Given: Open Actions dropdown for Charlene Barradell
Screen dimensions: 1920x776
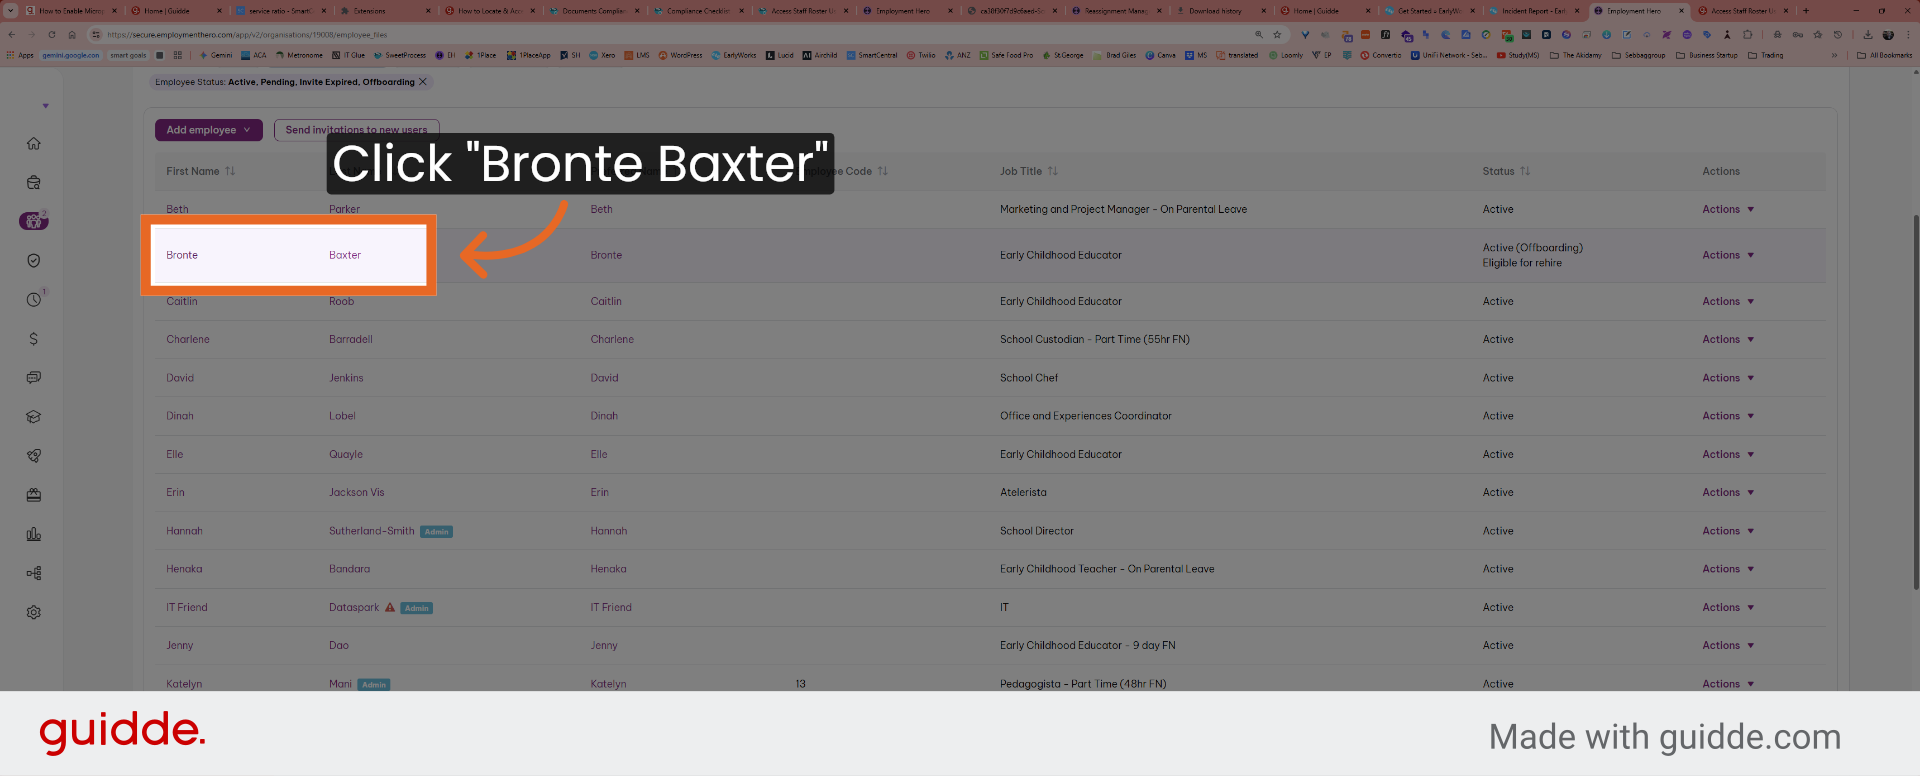Looking at the screenshot, I should 1728,339.
